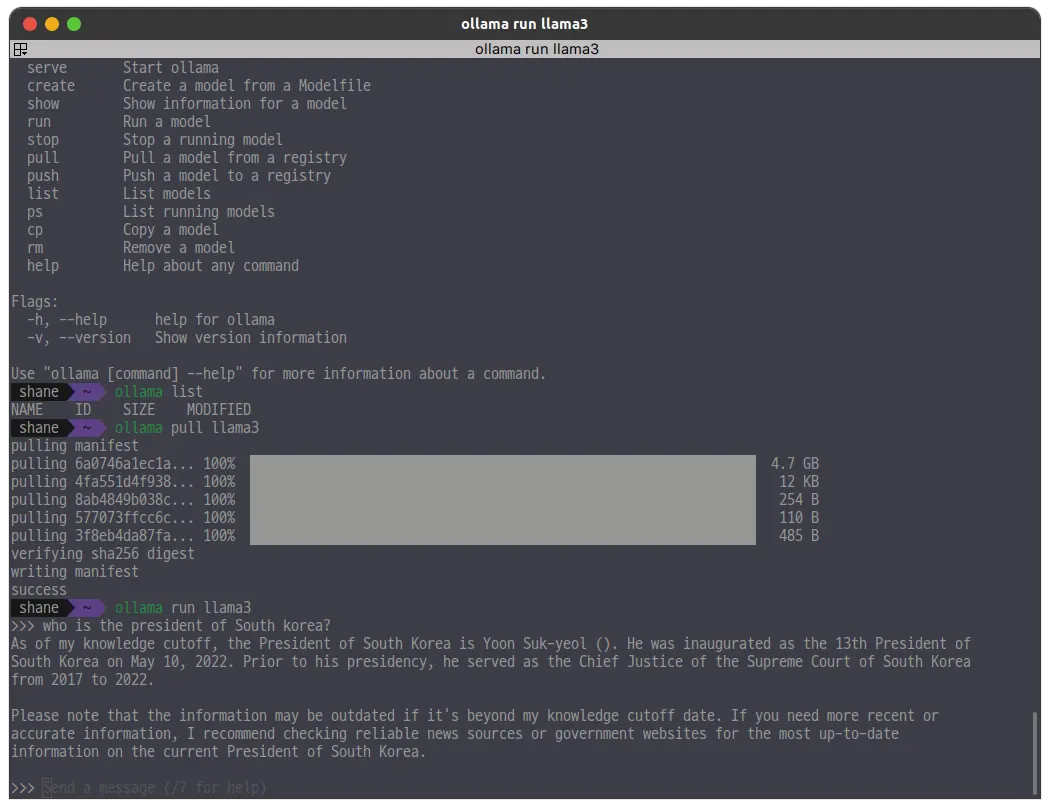Viewport: 1050px width, 808px height.
Task: Click the 'ollama run llama3' command at the prompt
Action: (183, 608)
